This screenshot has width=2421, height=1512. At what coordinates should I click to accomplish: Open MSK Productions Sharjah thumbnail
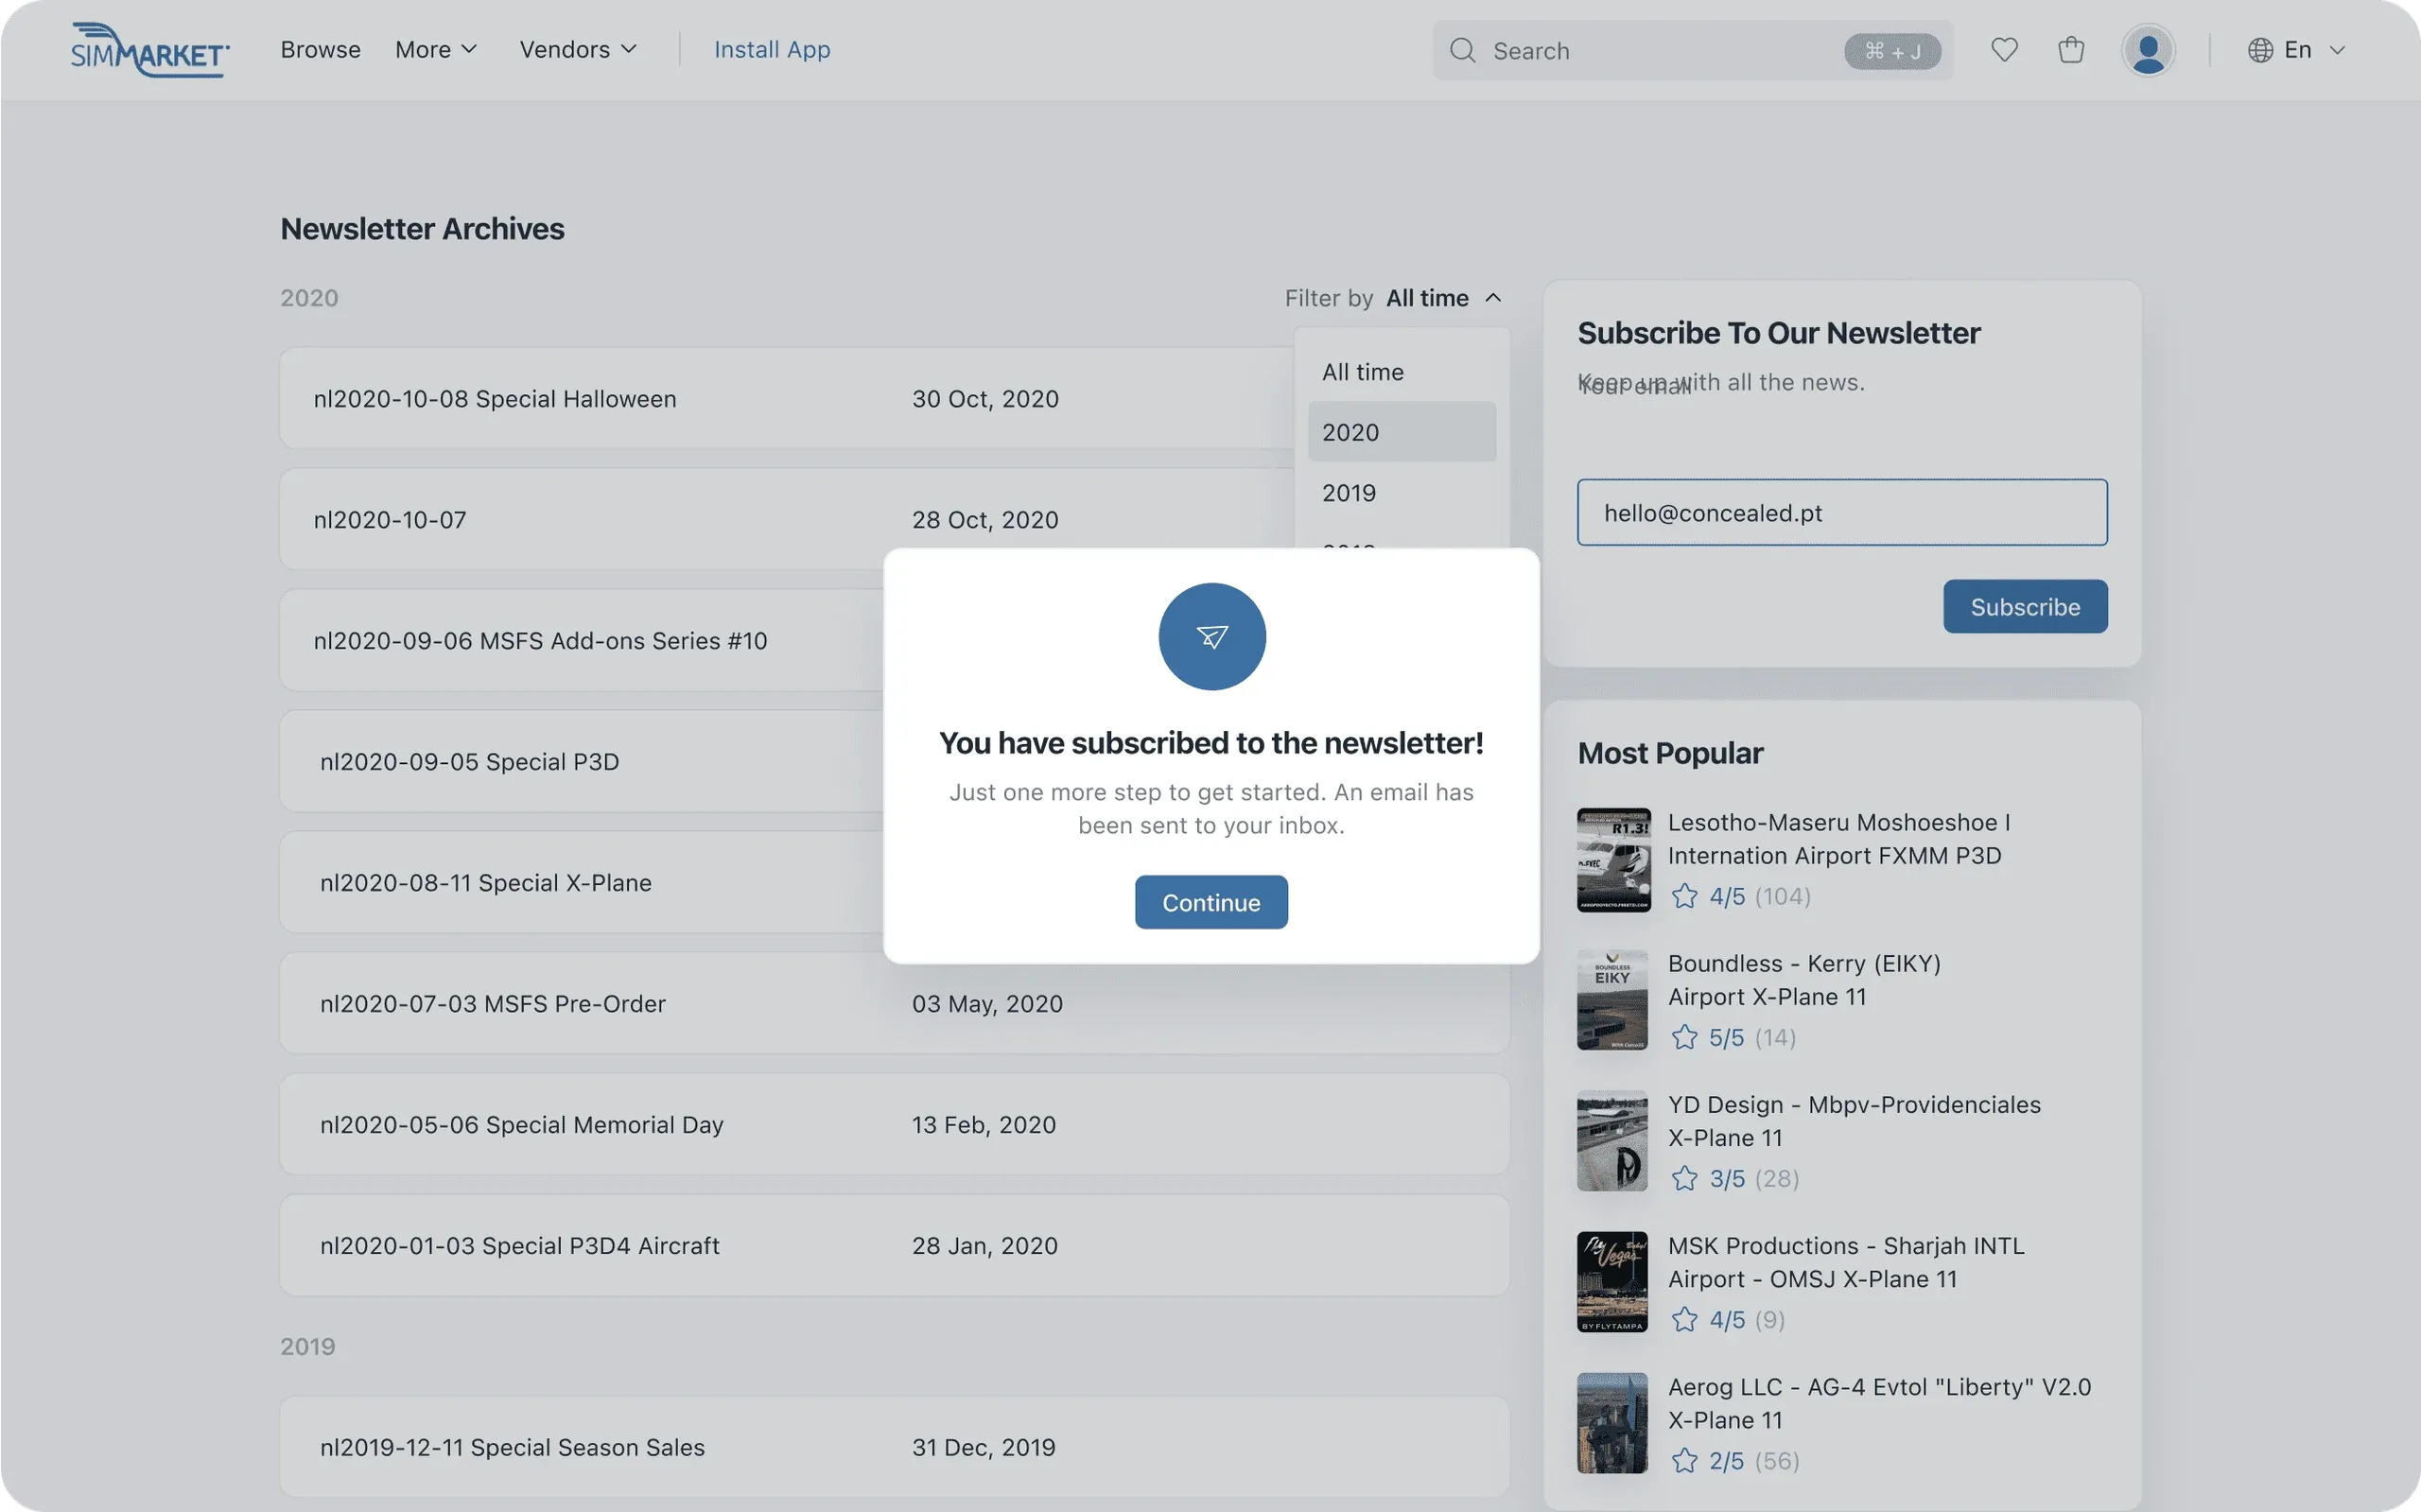click(1613, 1282)
